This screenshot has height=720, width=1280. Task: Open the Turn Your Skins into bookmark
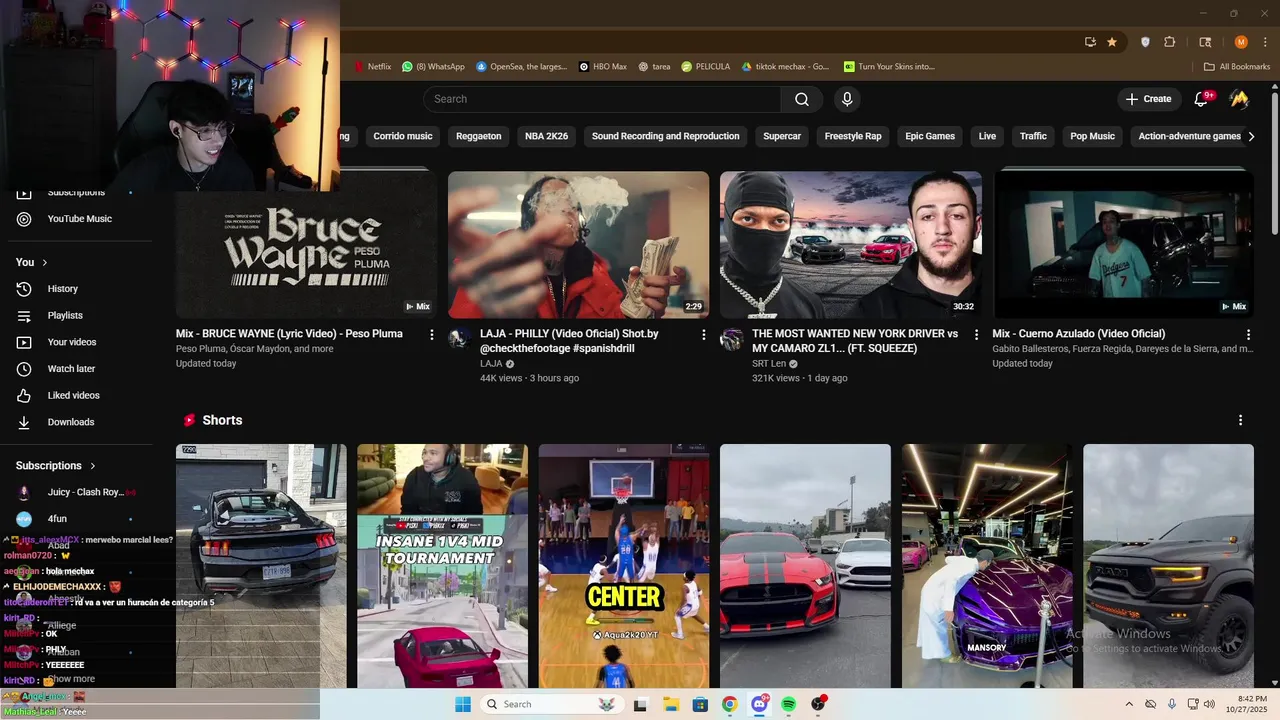point(890,66)
